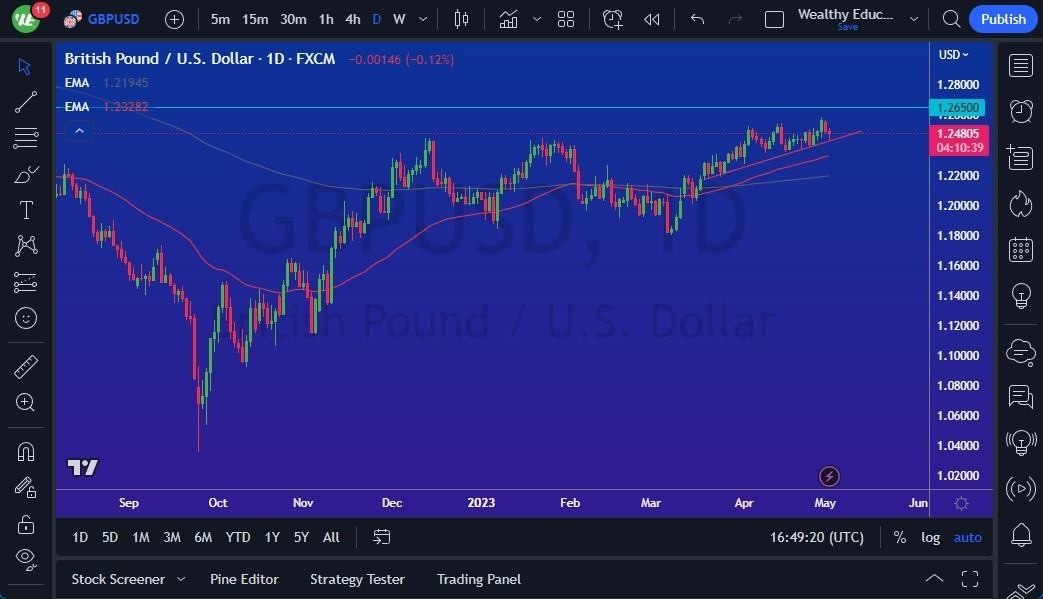Toggle logarithmic scale with the log button
This screenshot has width=1043, height=599.
[x=930, y=537]
